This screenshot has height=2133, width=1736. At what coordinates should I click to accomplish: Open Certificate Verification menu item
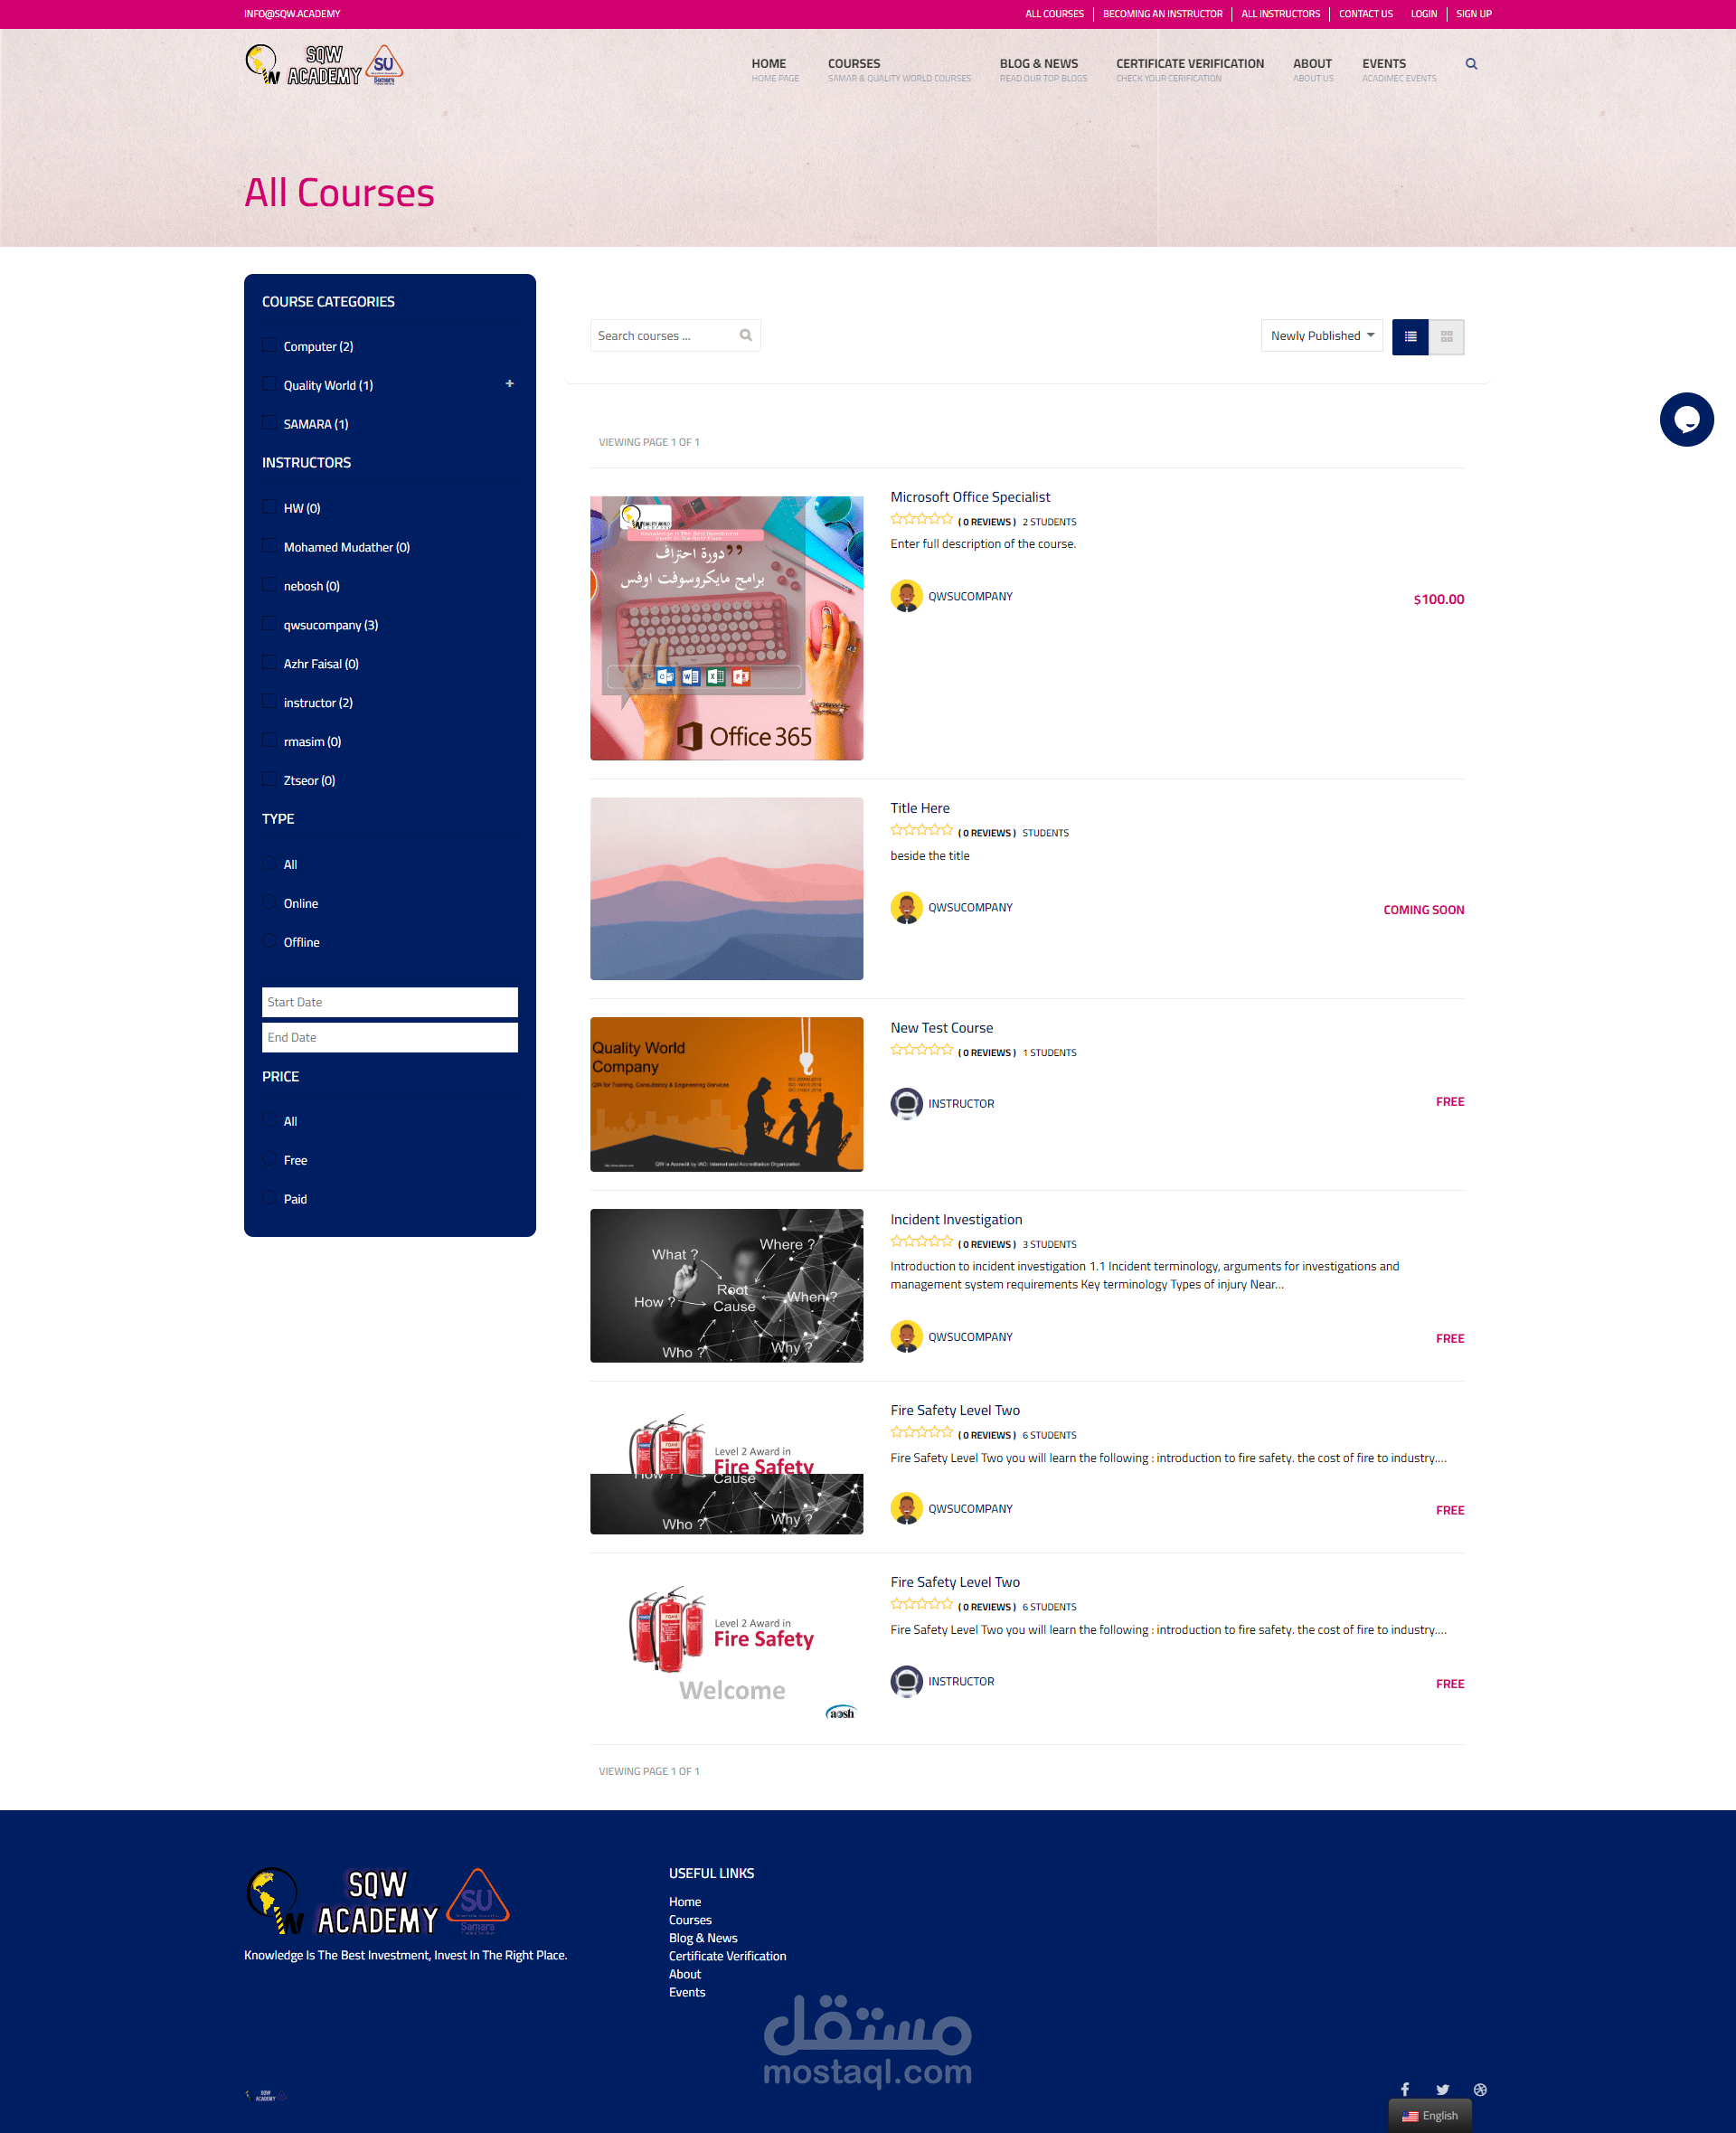click(x=1189, y=64)
